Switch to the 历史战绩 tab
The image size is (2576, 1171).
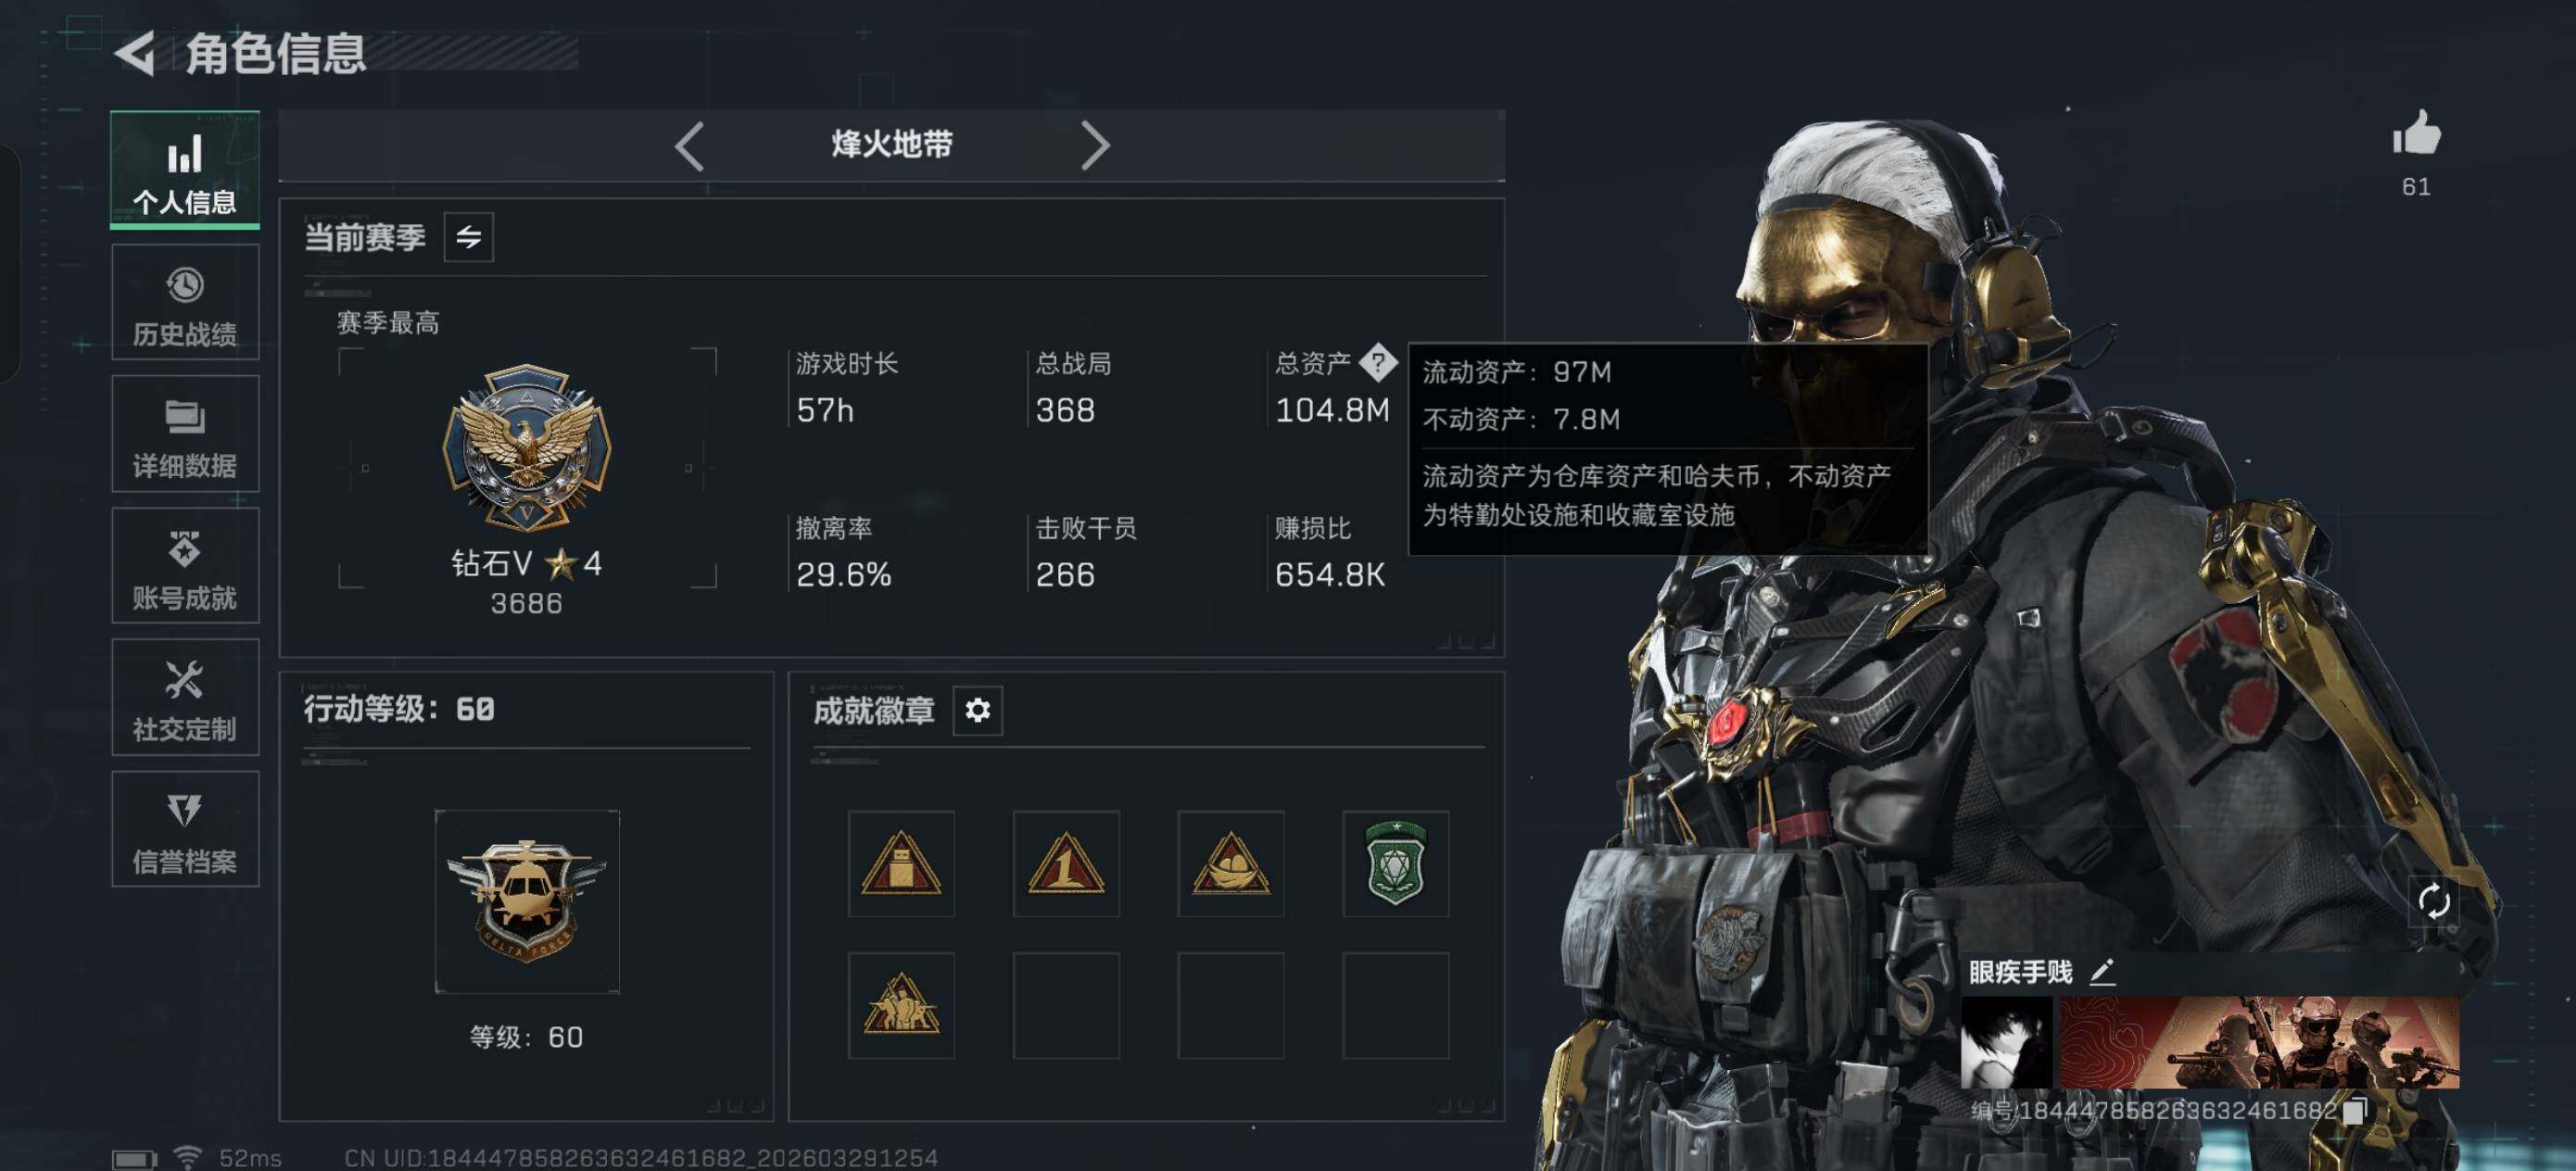click(x=185, y=304)
